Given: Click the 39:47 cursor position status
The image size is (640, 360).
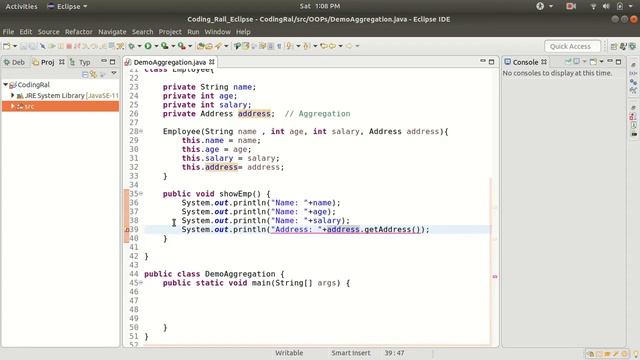Looking at the screenshot, I should [x=394, y=353].
